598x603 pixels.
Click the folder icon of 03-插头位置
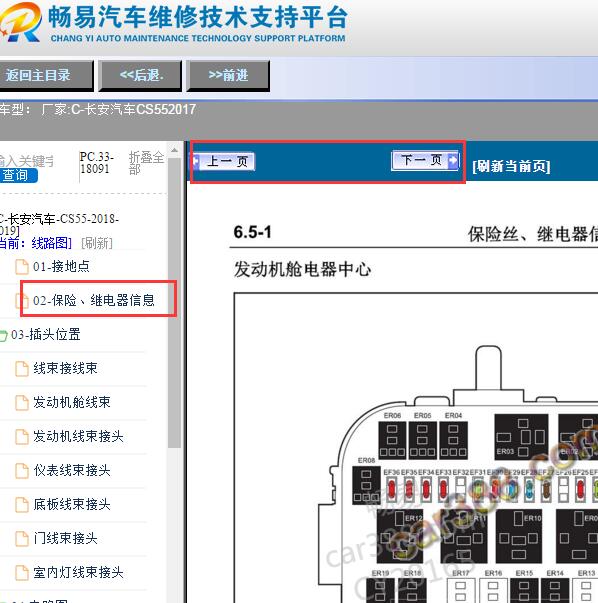click(x=3, y=336)
